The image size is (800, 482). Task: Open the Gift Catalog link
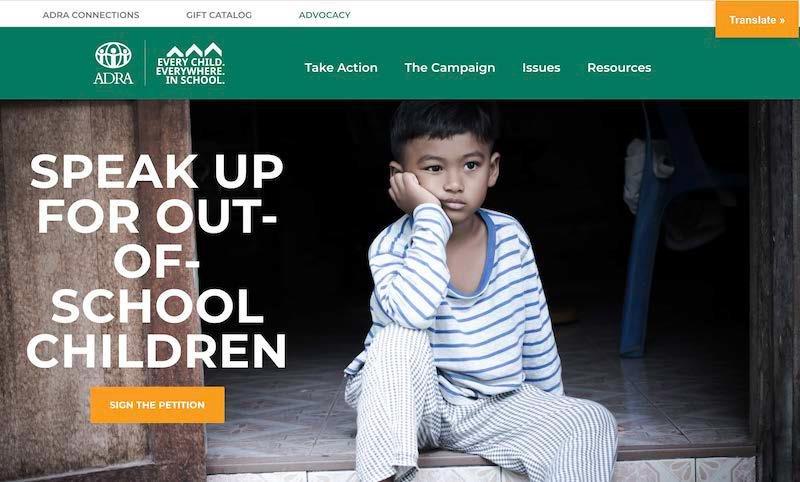coord(219,15)
